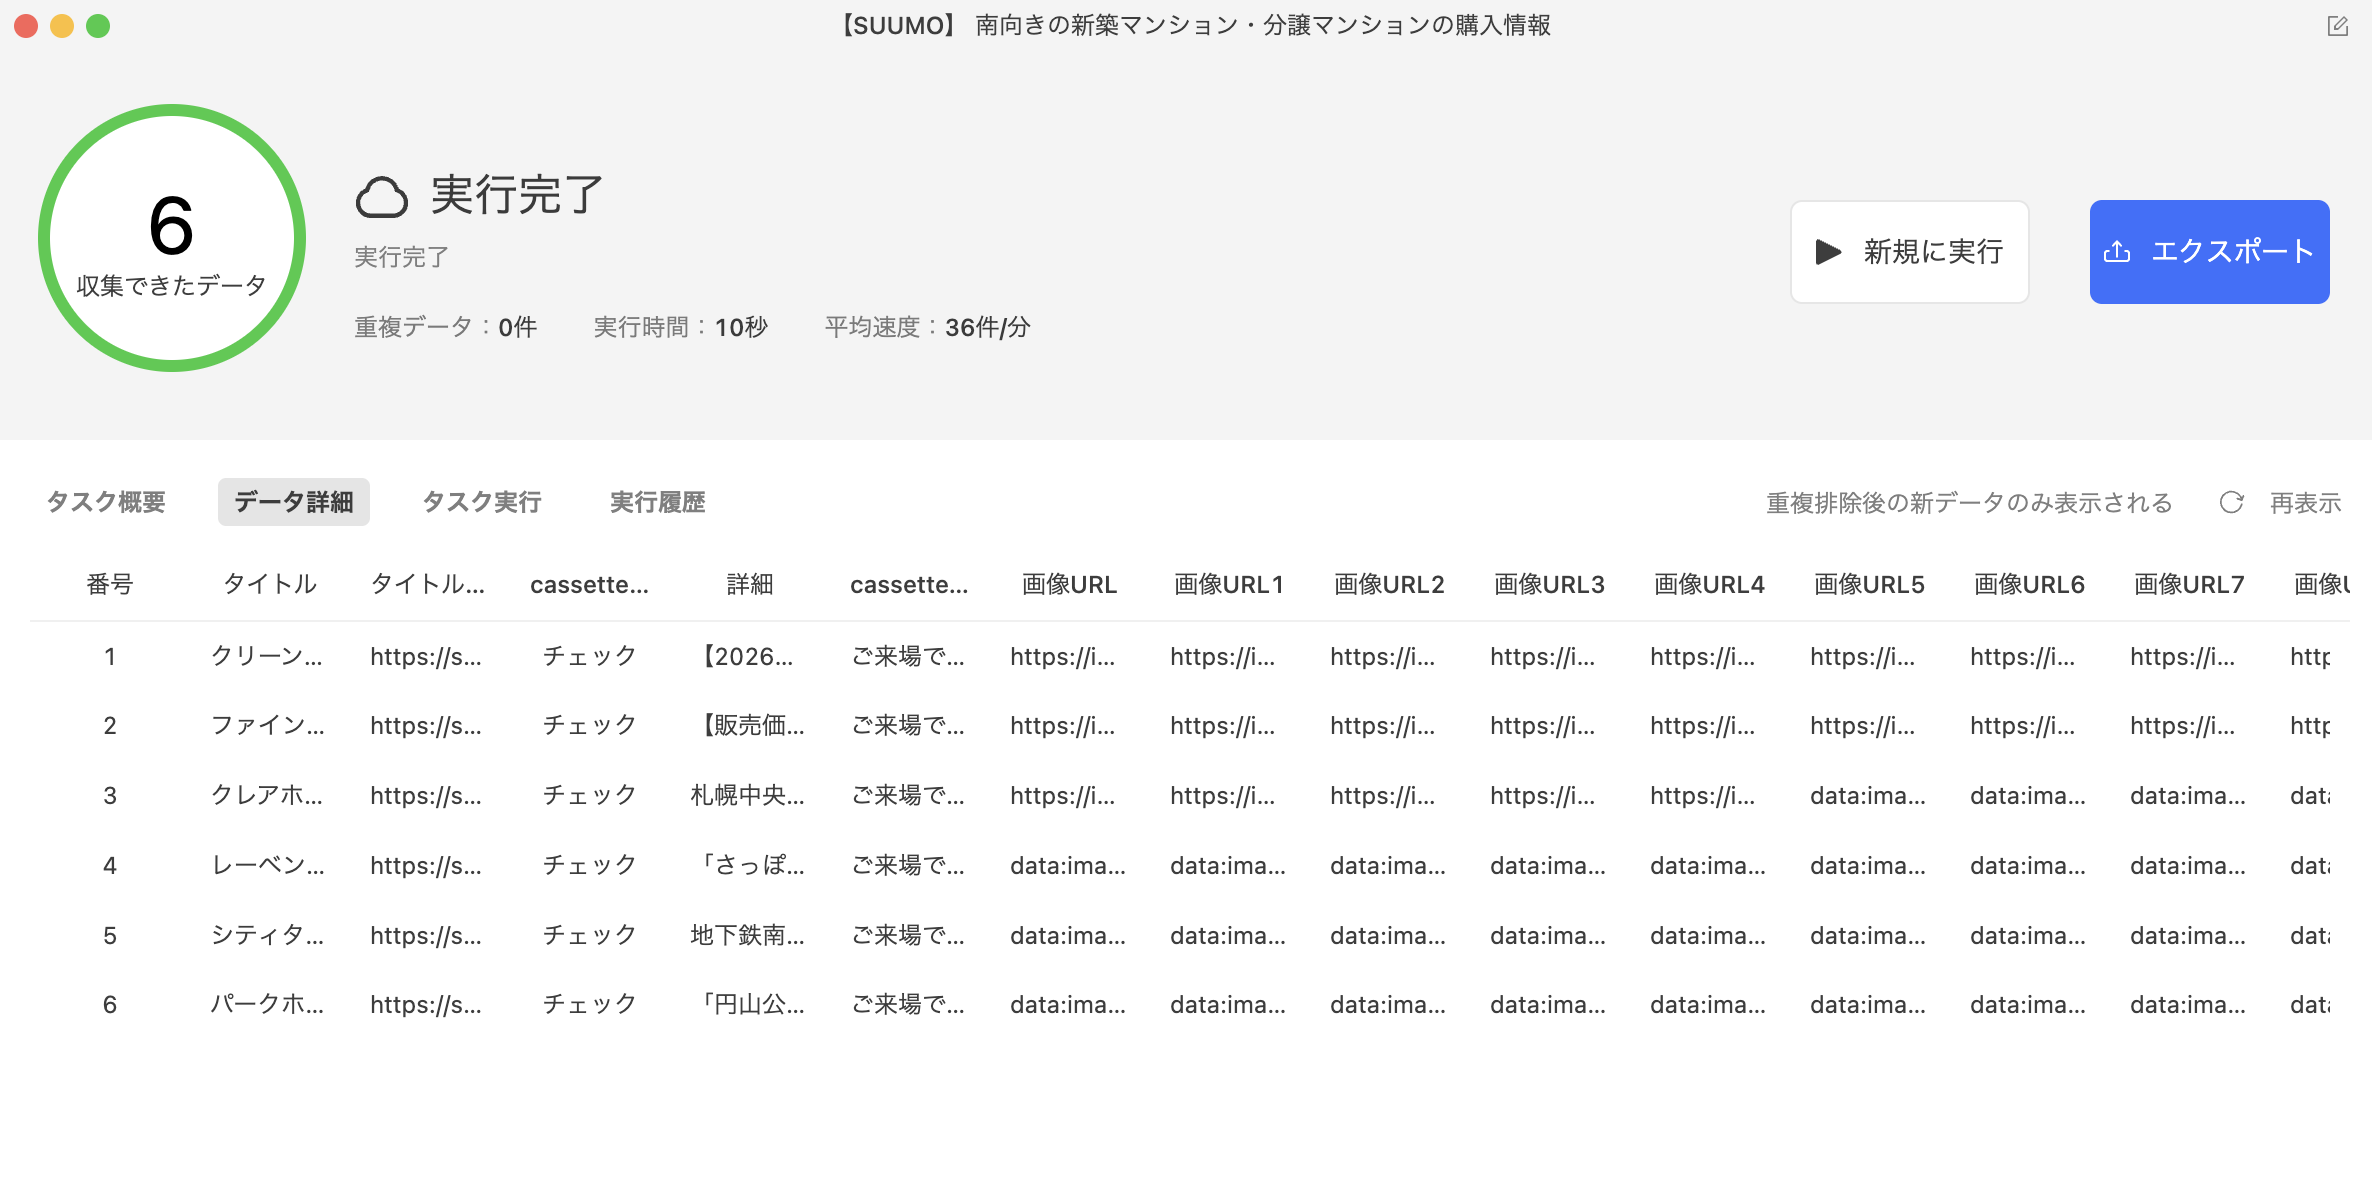2372x1178 pixels.
Task: Click the edit icon in title bar
Action: [x=2337, y=26]
